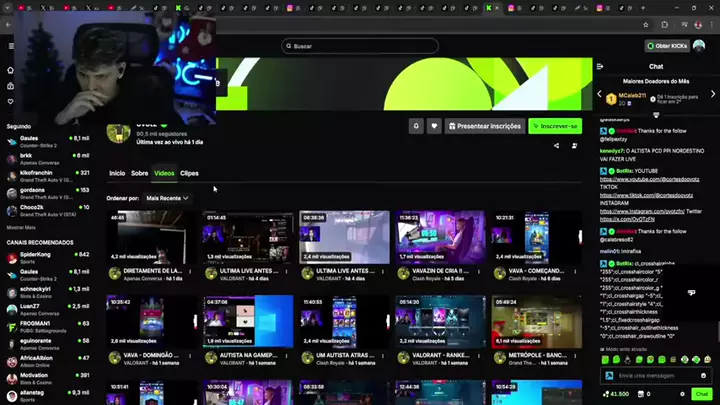Expand followed list with Mostrar Mais
Viewport: 720px width, 405px height.
[x=22, y=227]
